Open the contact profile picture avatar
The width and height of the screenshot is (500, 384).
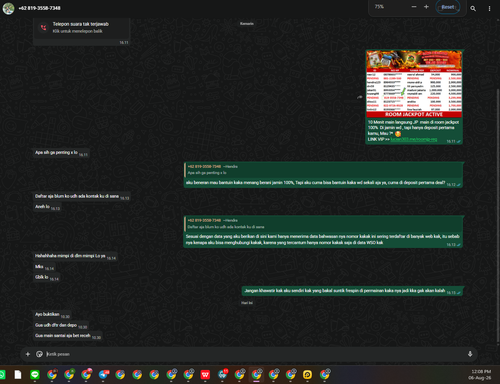click(8, 8)
